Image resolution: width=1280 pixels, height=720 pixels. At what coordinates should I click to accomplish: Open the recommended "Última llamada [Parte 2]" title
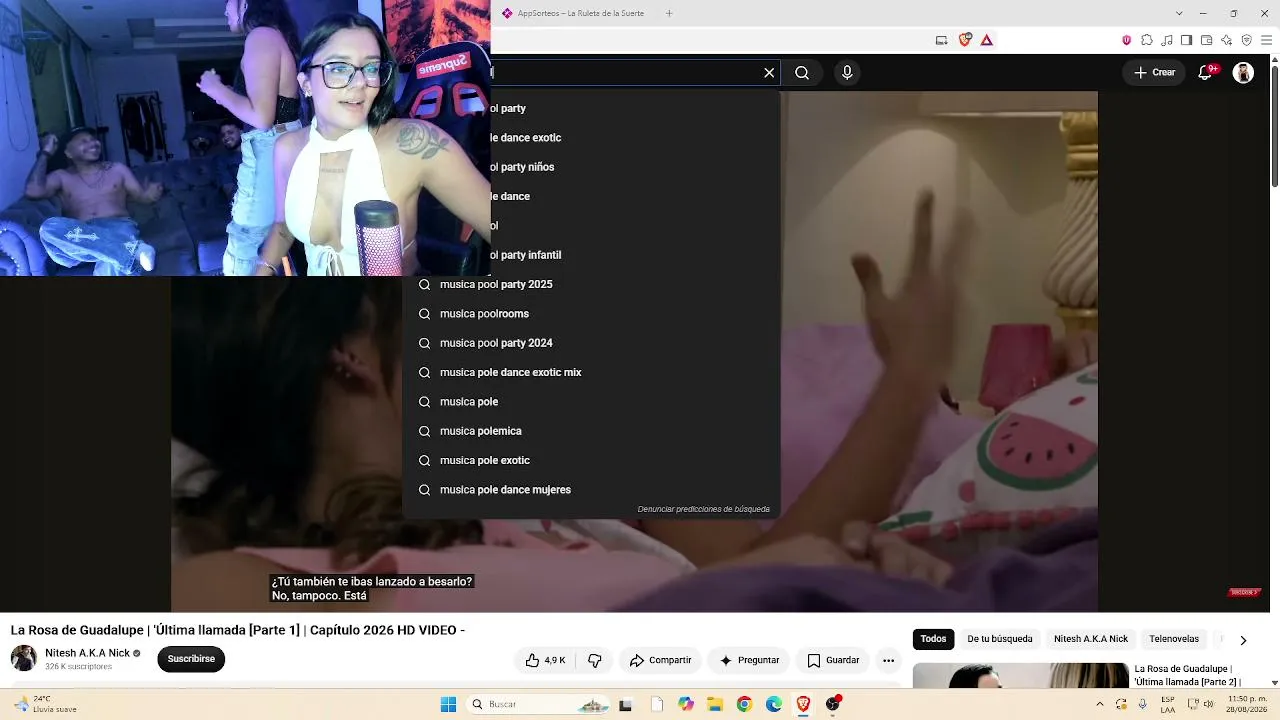click(1188, 675)
